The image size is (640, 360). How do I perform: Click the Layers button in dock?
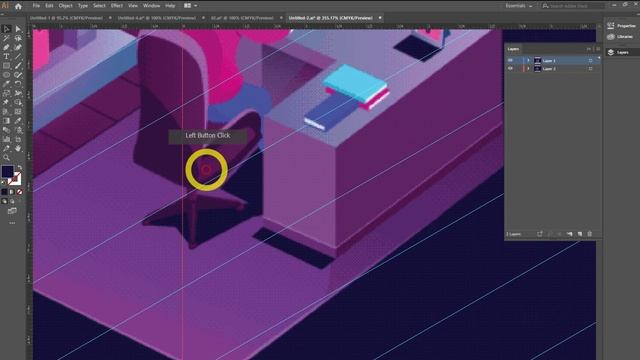click(x=622, y=52)
